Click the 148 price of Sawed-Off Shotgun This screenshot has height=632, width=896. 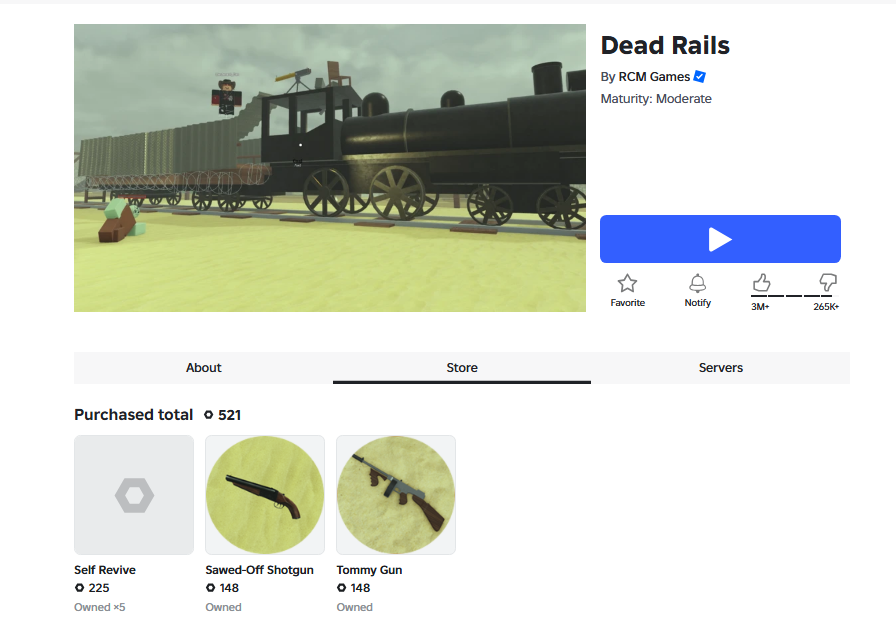click(229, 587)
